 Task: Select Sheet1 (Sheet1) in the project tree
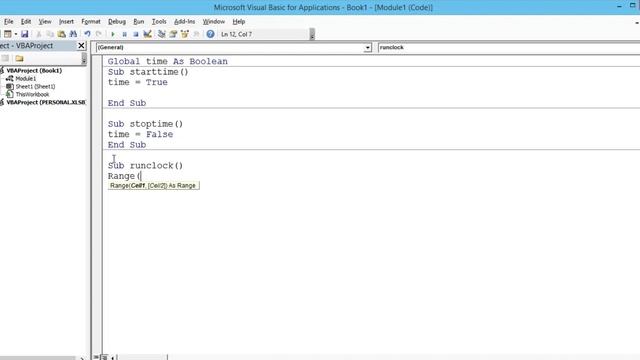click(35, 87)
